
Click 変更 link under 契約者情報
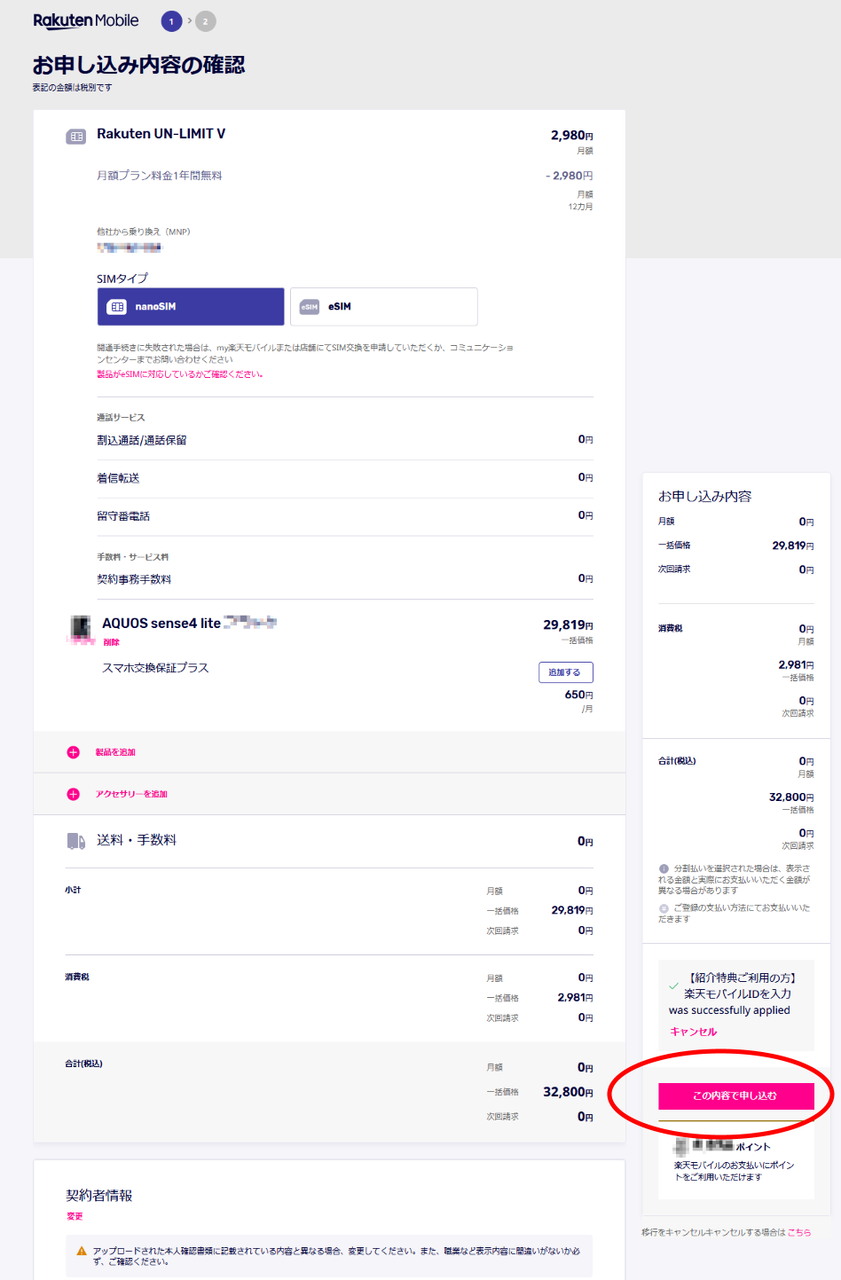click(x=74, y=1216)
